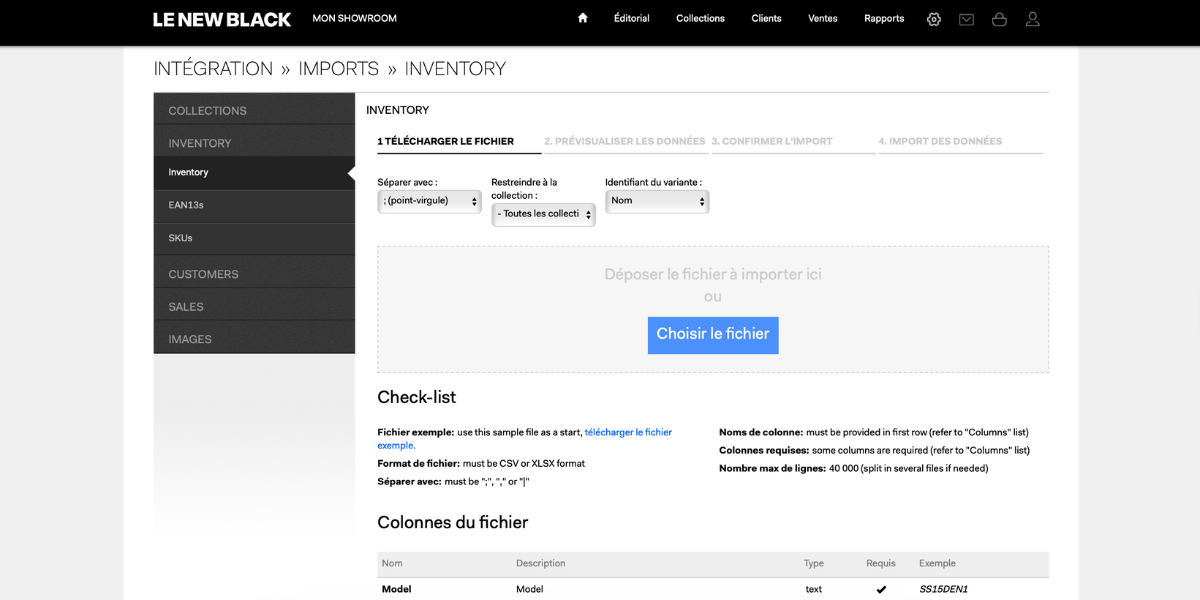Image resolution: width=1200 pixels, height=600 pixels.
Task: Click INTÉGRATION in breadcrumb
Action: (x=213, y=69)
